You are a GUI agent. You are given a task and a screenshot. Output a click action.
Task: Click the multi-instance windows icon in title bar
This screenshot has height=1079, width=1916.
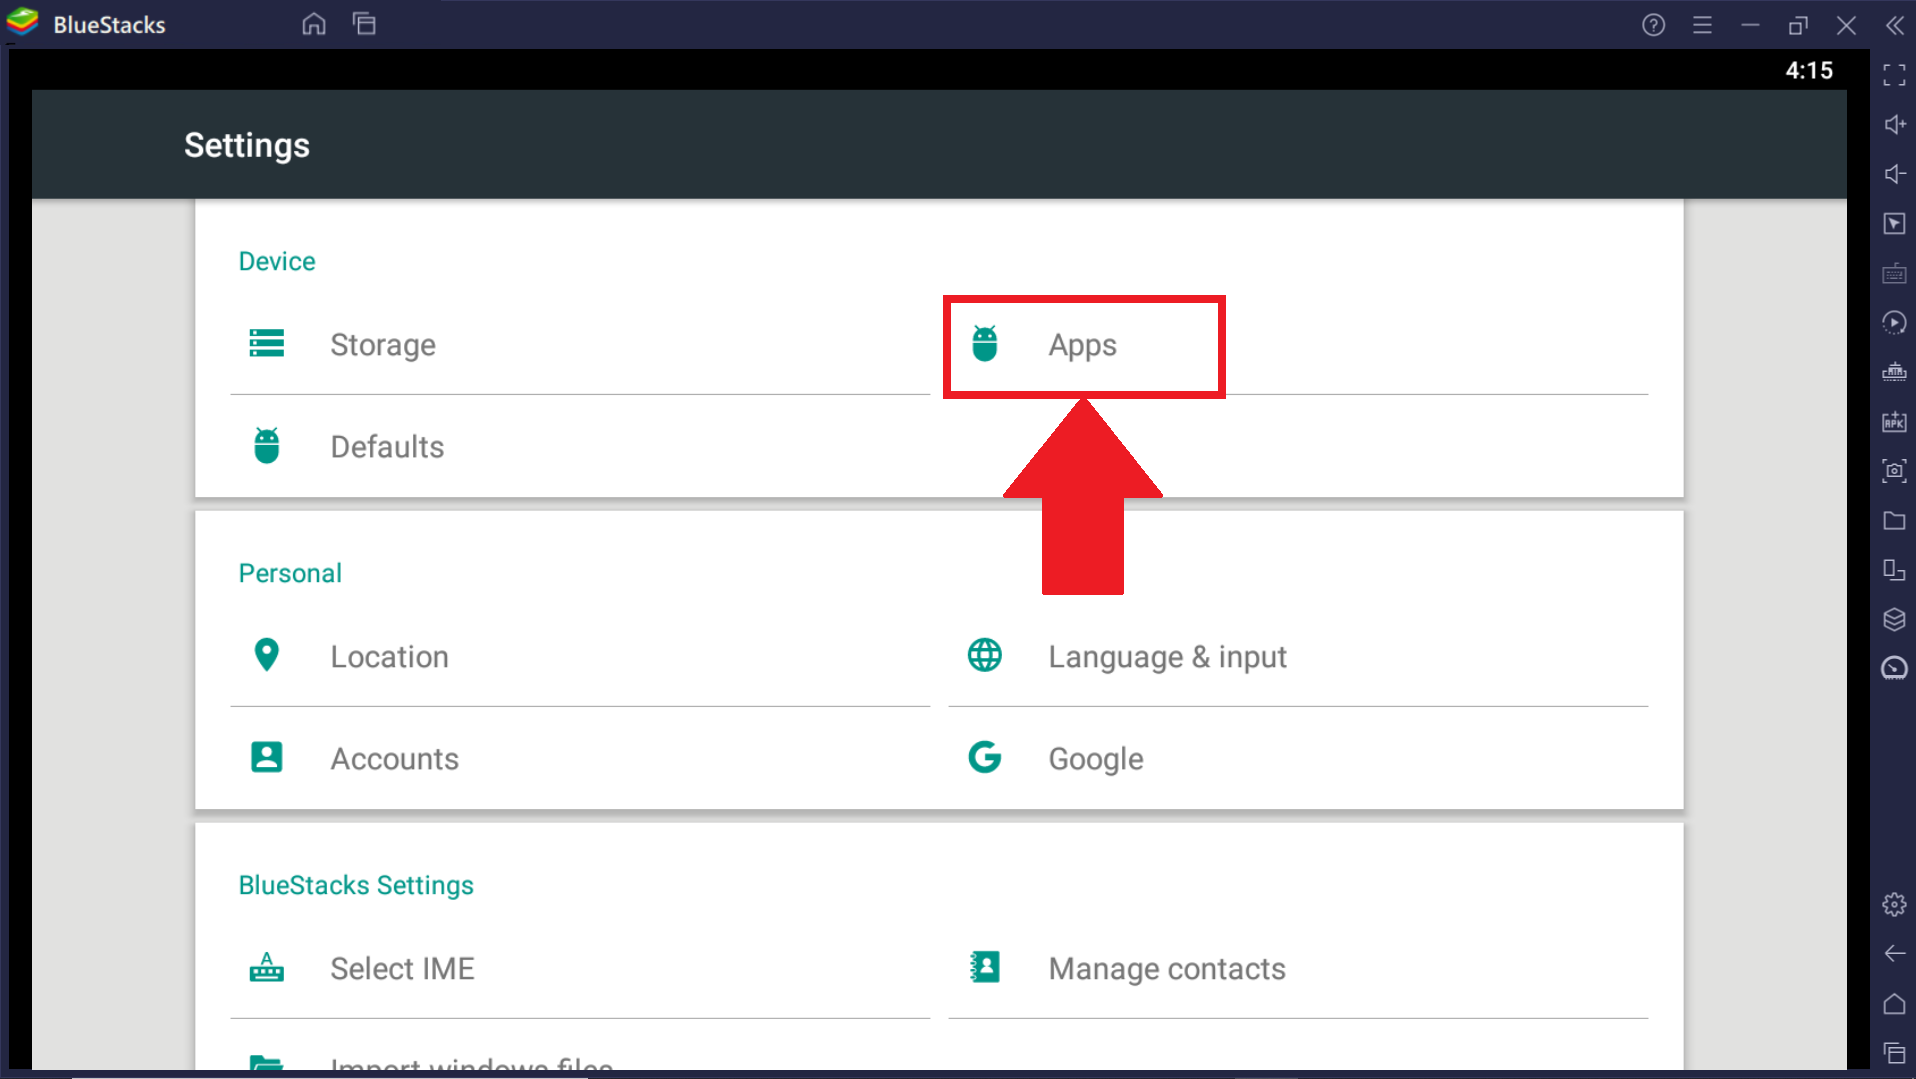click(364, 24)
